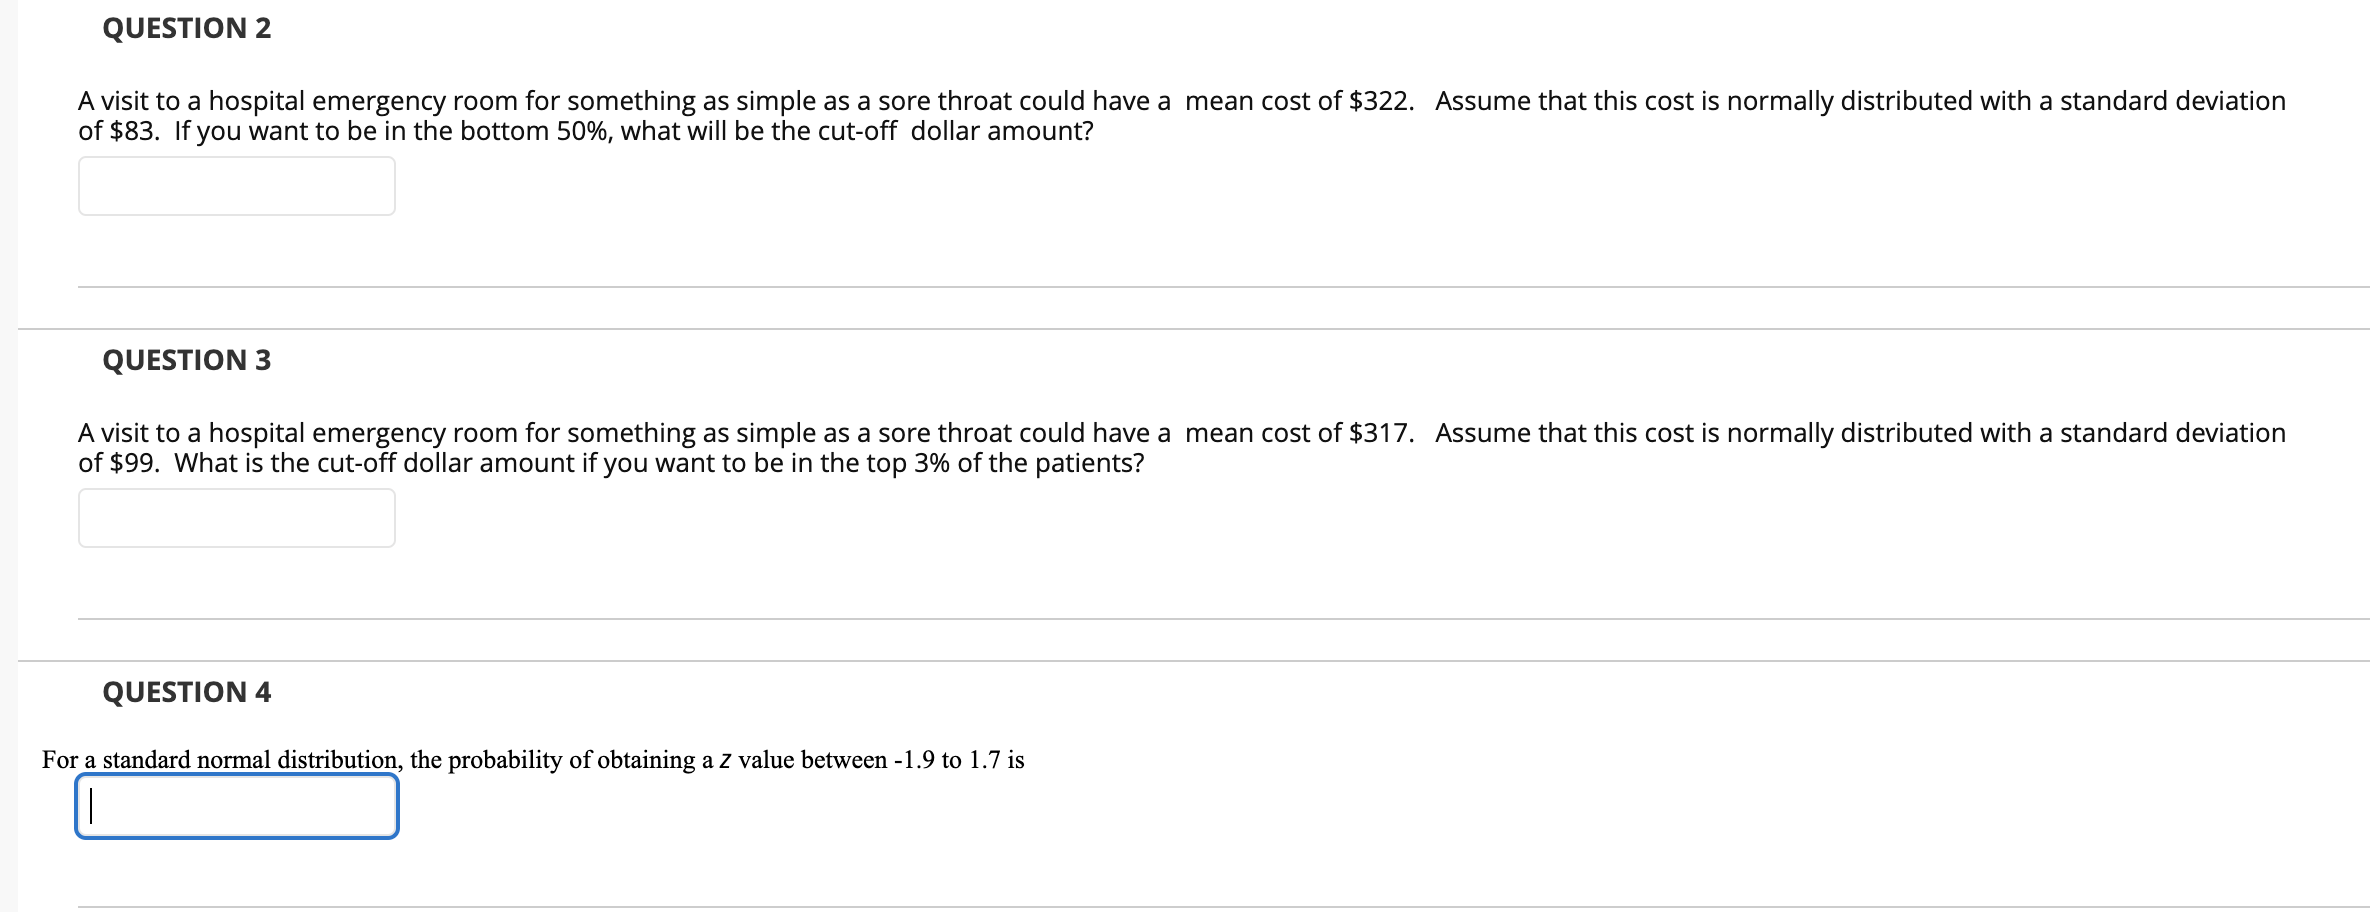Click the answer input box for Question 2
The height and width of the screenshot is (912, 2370).
(235, 186)
